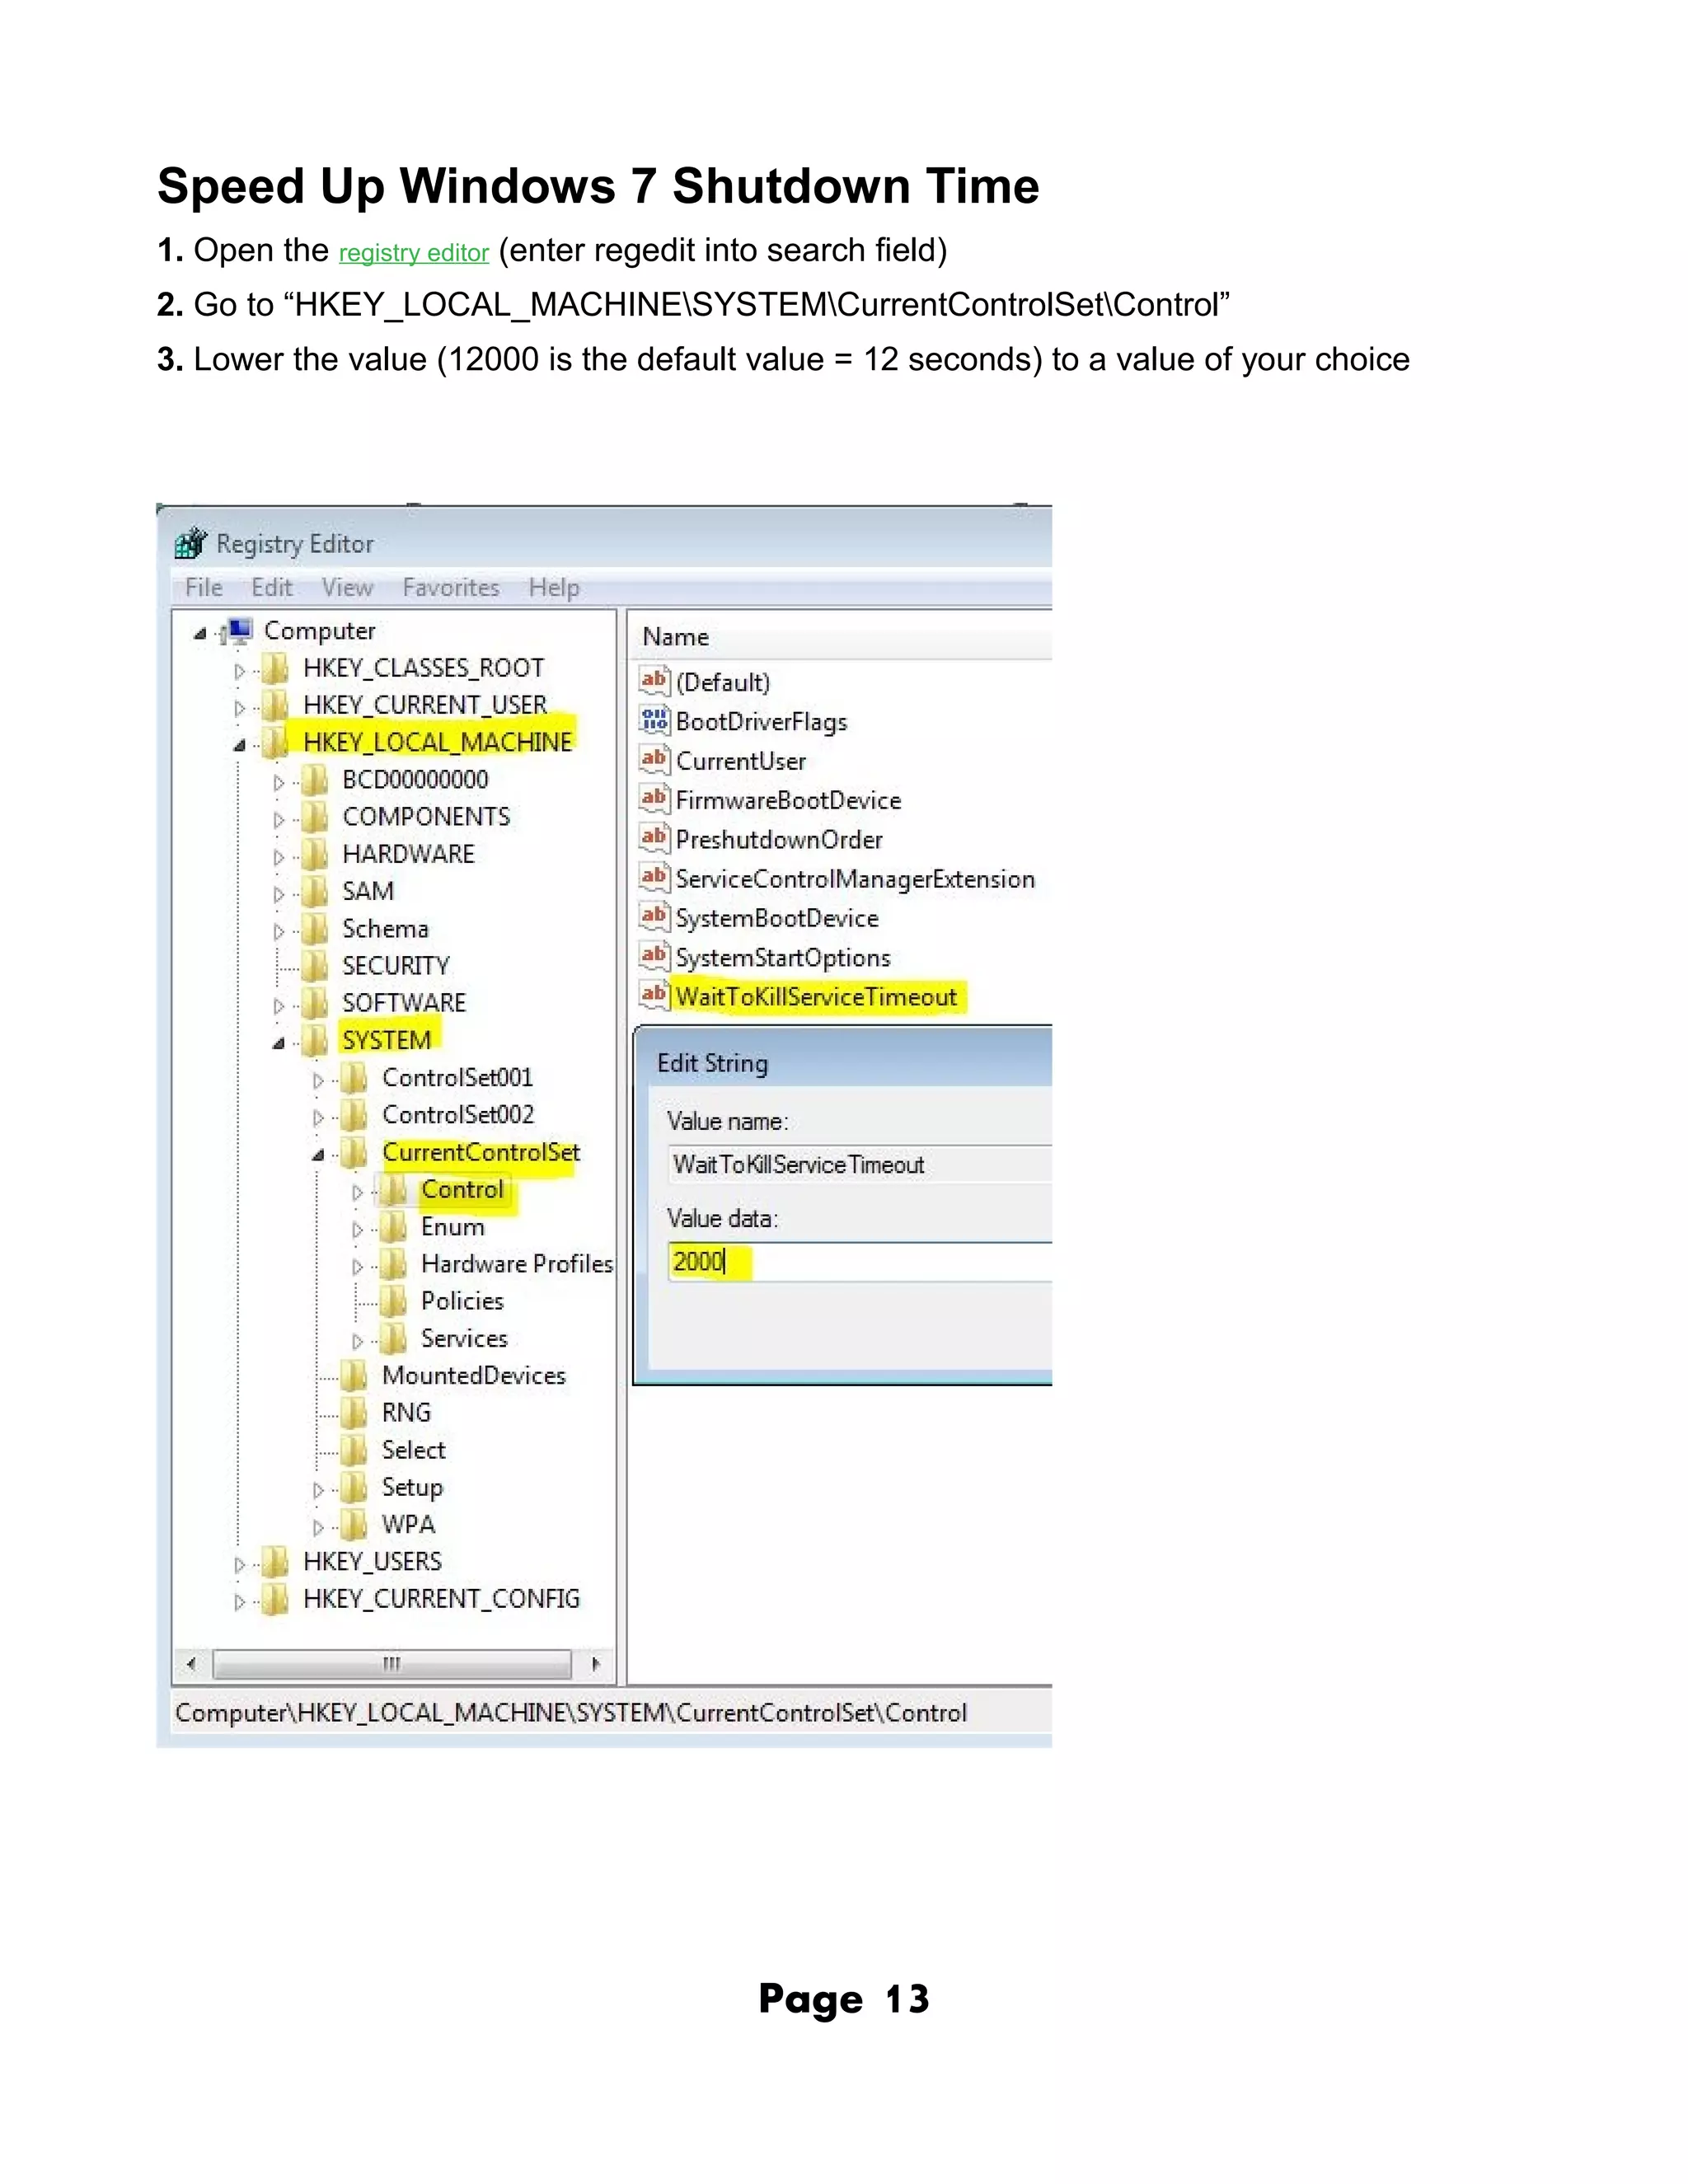
Task: Click the Setup folder icon
Action: pos(354,1487)
